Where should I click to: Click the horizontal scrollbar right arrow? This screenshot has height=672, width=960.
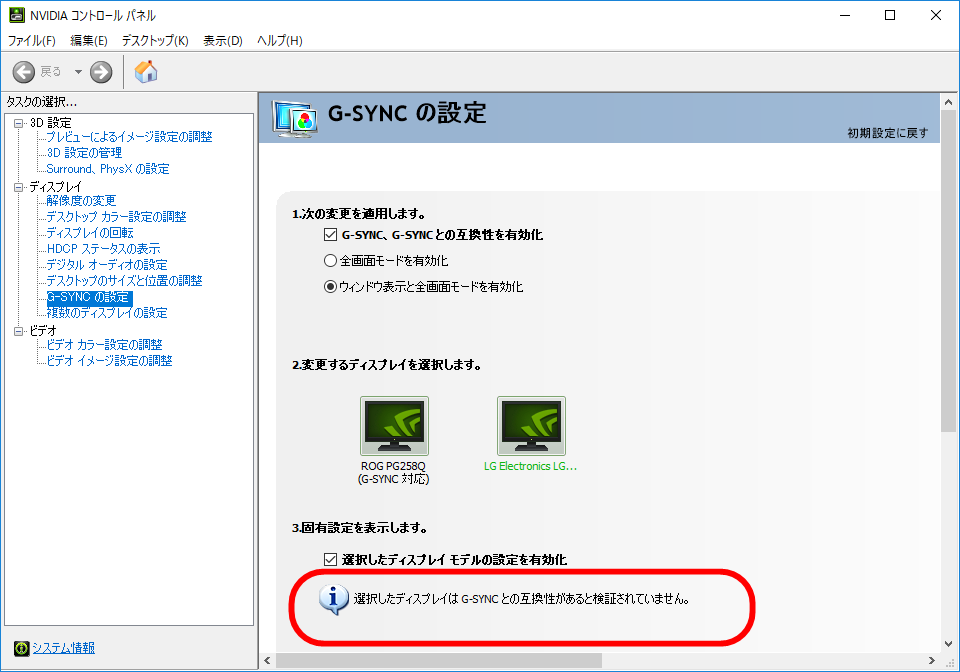pos(932,660)
